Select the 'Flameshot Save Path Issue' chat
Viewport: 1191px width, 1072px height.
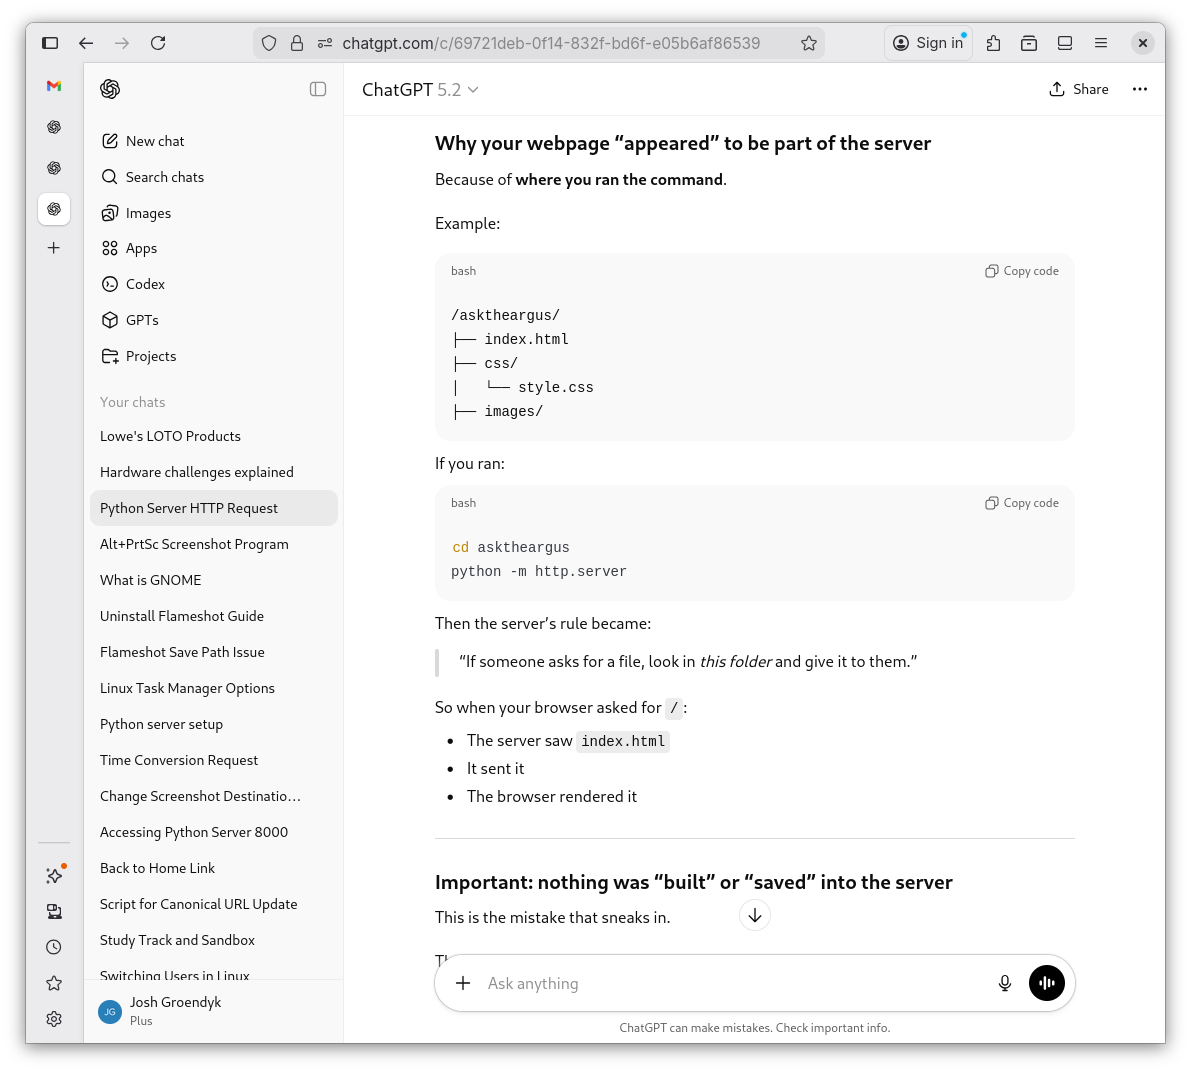[x=182, y=651]
